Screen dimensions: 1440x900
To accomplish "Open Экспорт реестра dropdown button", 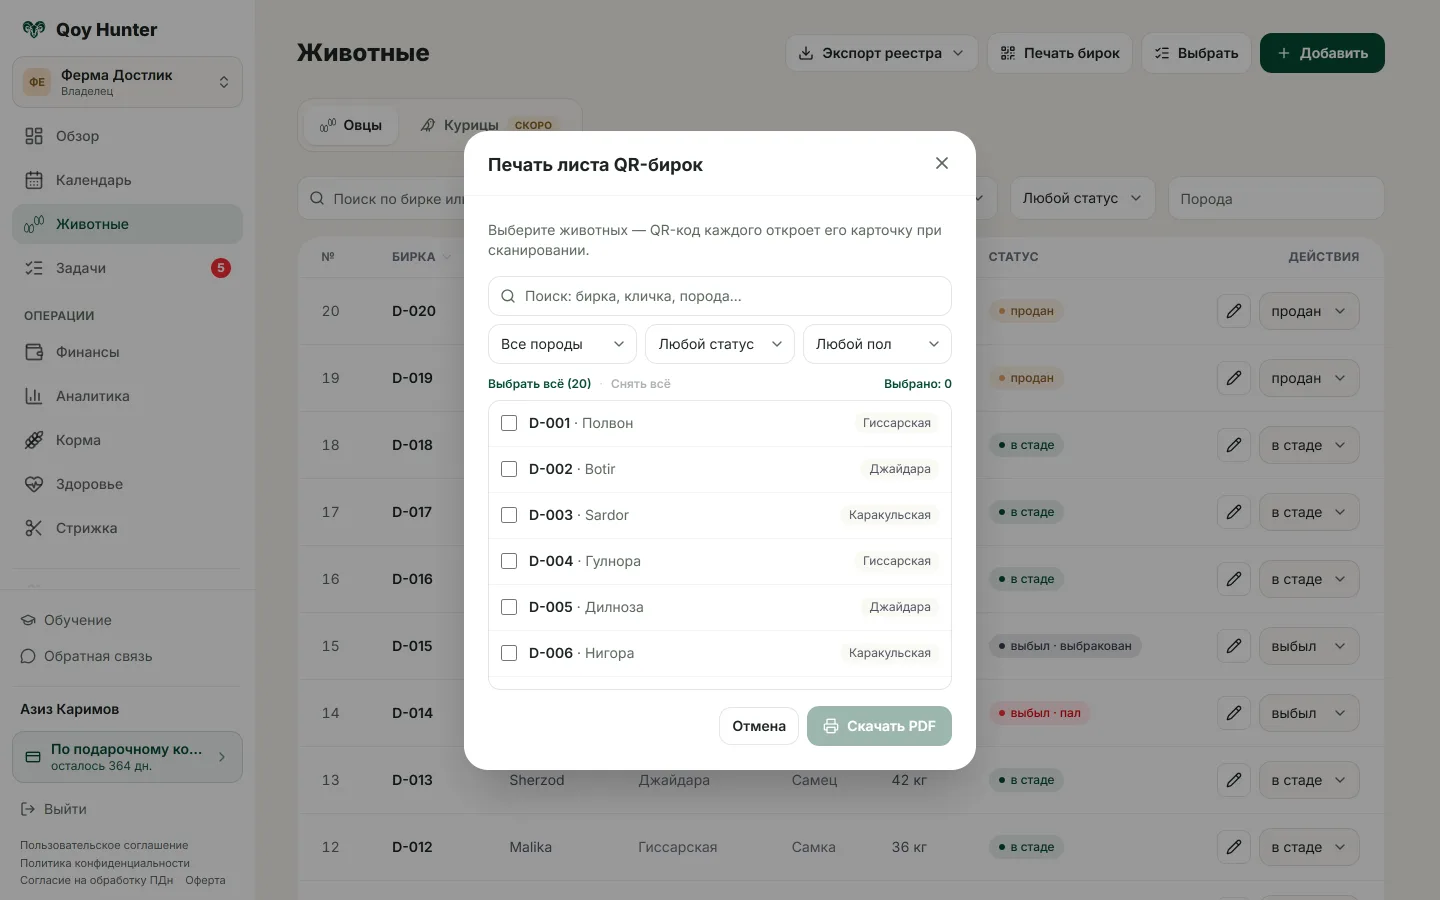I will point(882,53).
